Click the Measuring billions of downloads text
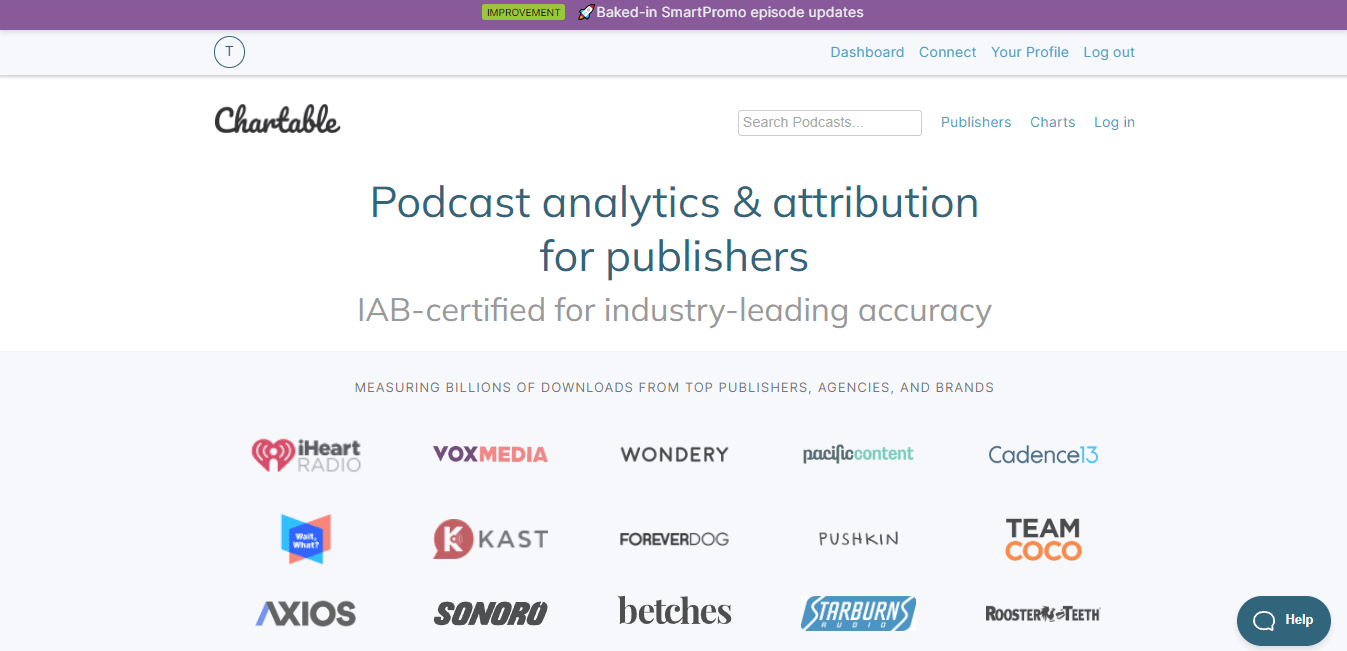This screenshot has height=651, width=1347. coord(674,387)
